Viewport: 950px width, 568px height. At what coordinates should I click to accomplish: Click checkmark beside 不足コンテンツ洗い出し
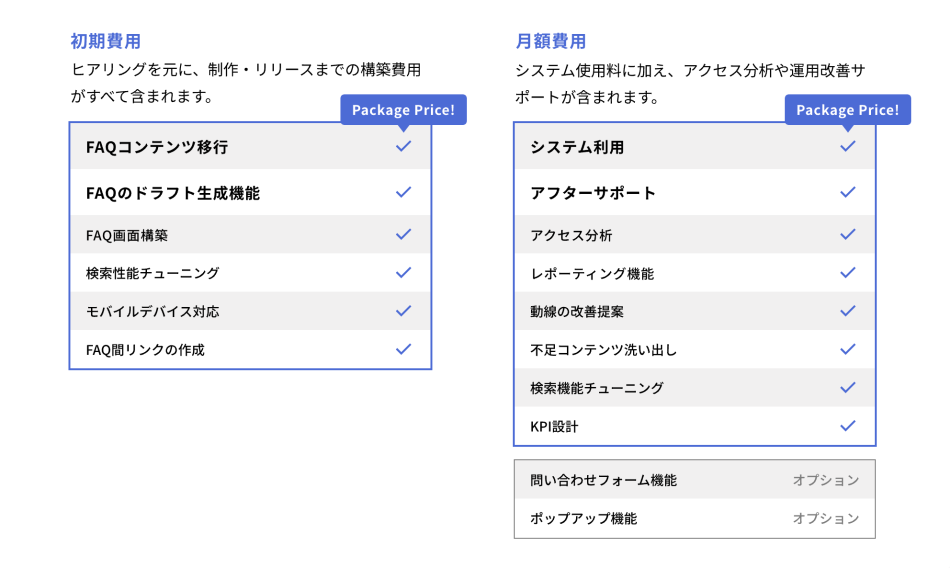click(x=848, y=349)
